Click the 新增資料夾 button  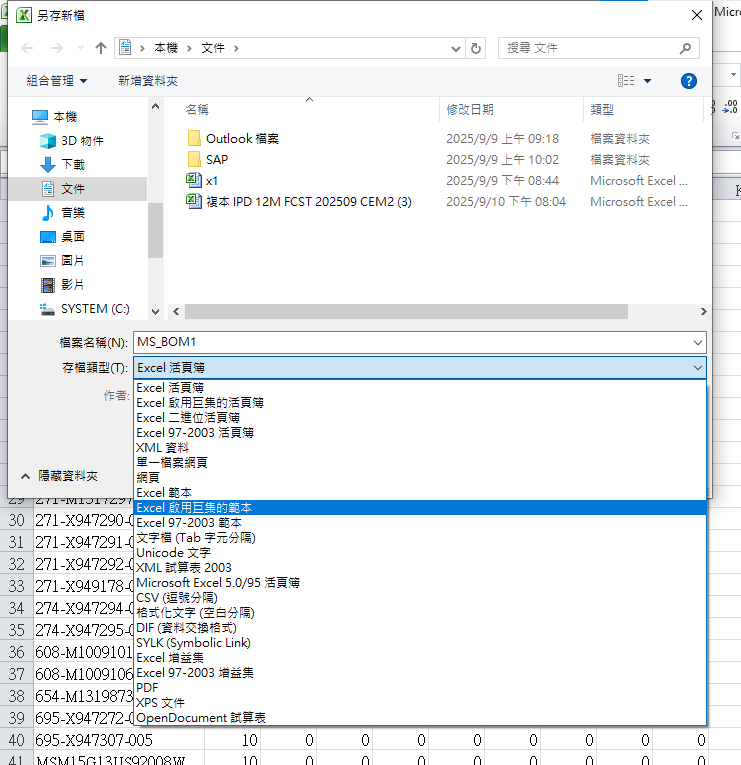click(148, 81)
